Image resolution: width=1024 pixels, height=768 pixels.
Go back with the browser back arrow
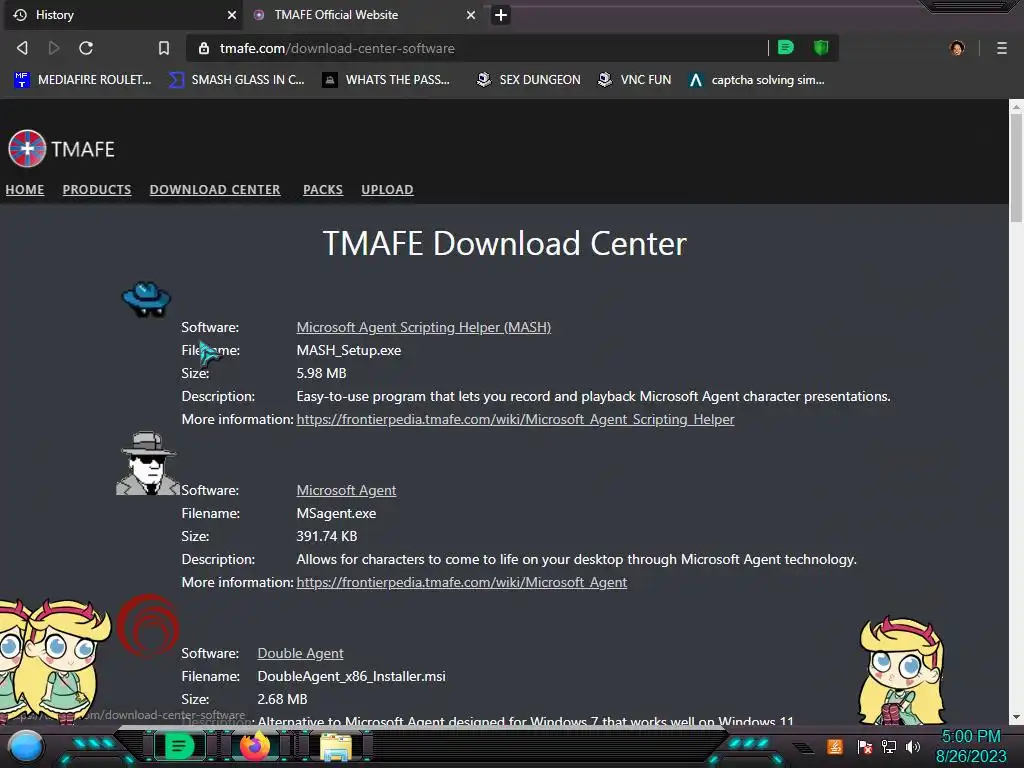22,48
